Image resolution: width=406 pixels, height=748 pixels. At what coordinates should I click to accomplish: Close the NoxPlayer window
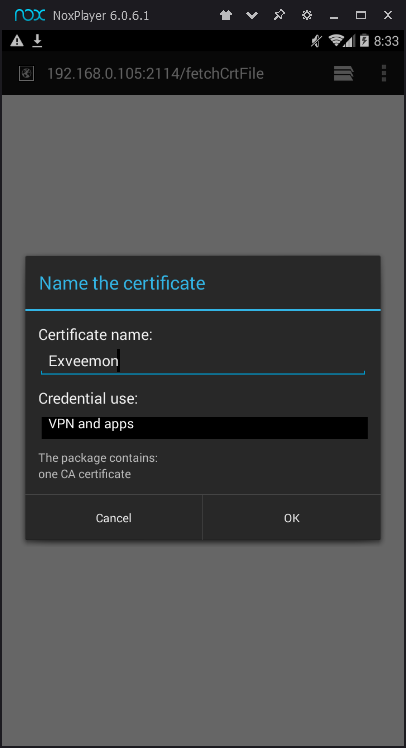coord(388,15)
